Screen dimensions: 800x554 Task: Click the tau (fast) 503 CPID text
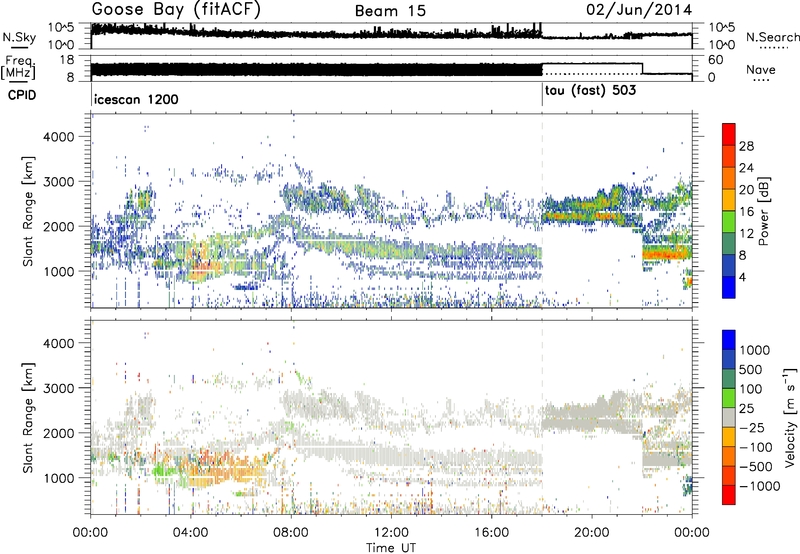tap(590, 91)
